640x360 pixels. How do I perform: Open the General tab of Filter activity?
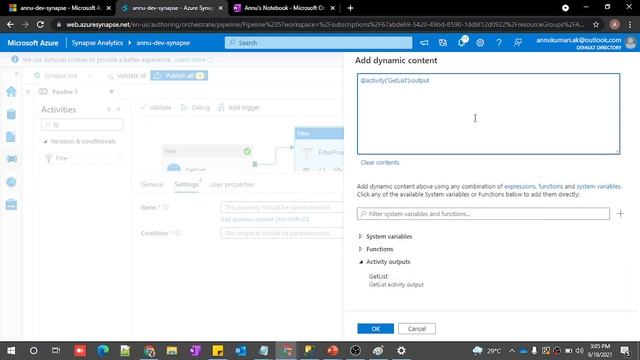[x=151, y=184]
